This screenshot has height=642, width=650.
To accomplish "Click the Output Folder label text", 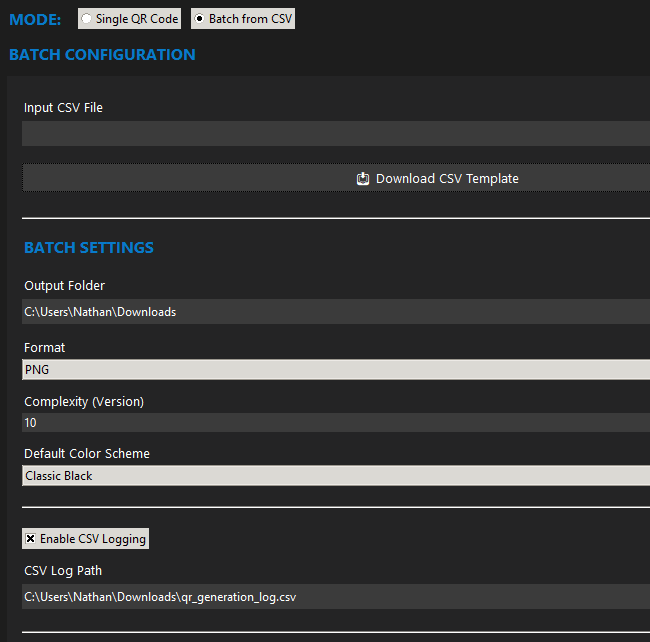I will click(x=64, y=285).
